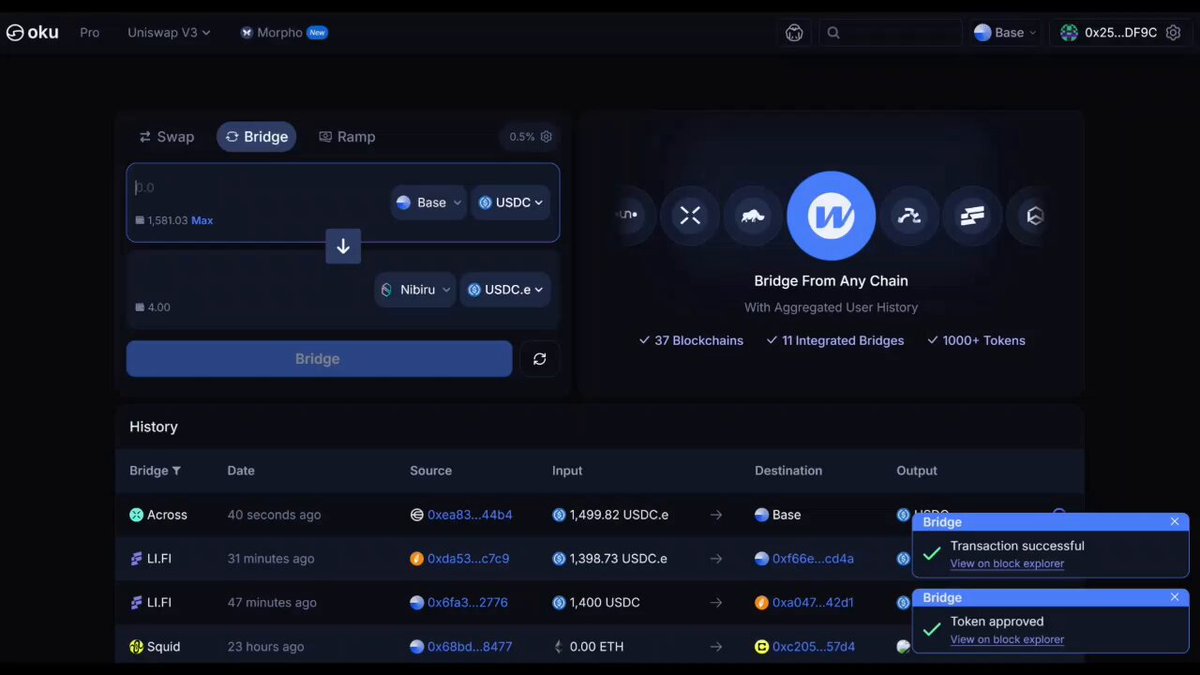Switch to the Bridge tab
Viewport: 1200px width, 675px height.
tap(256, 137)
